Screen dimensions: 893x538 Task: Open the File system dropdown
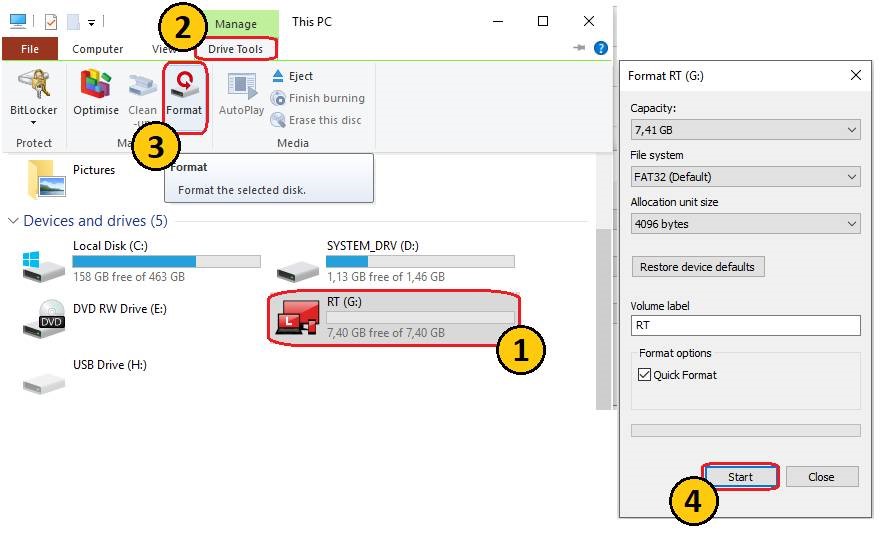[745, 177]
